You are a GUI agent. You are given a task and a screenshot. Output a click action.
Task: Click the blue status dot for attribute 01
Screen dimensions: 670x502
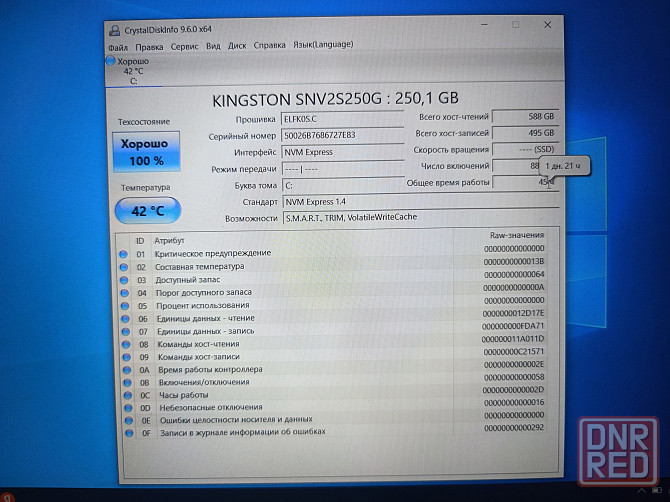point(124,254)
